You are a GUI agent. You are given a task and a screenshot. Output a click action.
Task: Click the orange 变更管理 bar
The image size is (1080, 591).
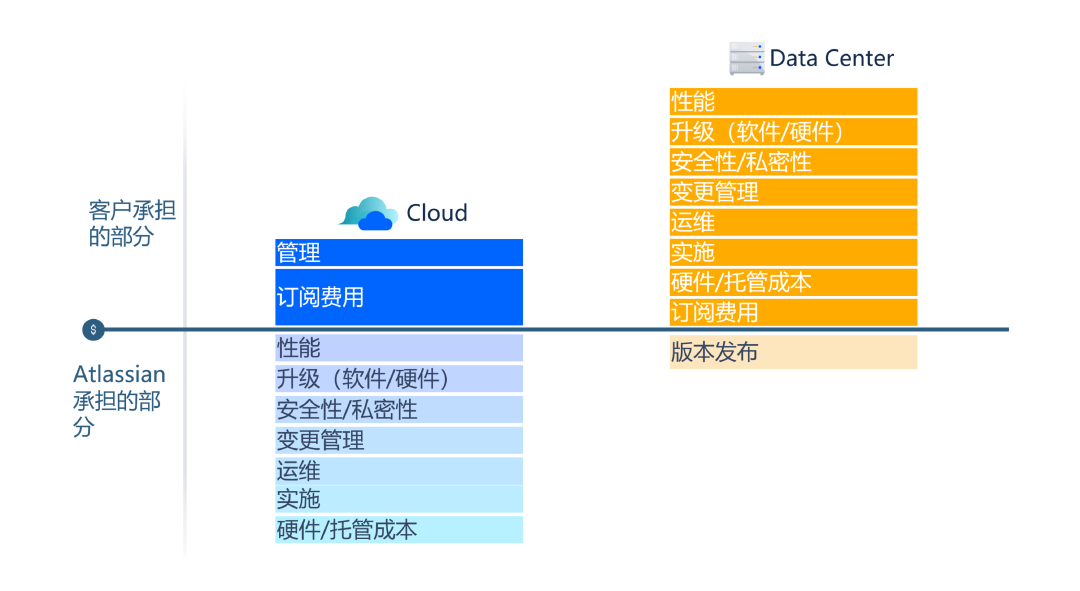(x=793, y=192)
